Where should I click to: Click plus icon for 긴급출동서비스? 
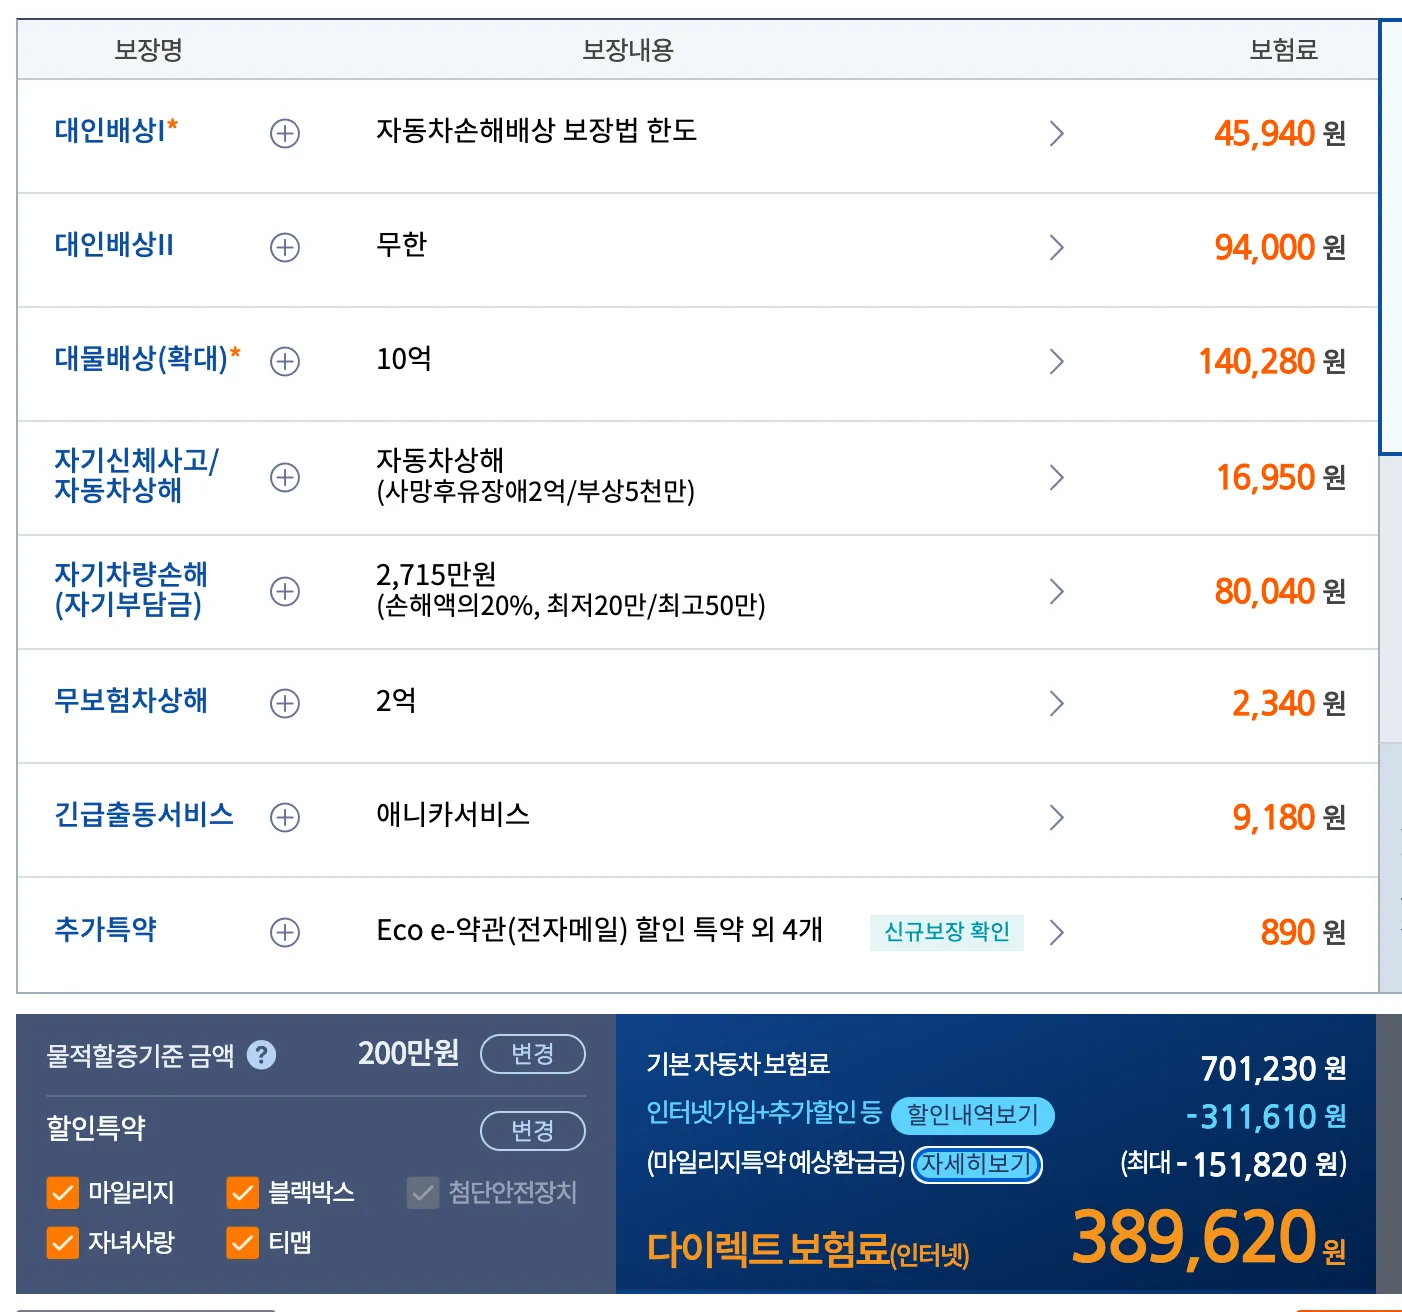click(x=286, y=817)
